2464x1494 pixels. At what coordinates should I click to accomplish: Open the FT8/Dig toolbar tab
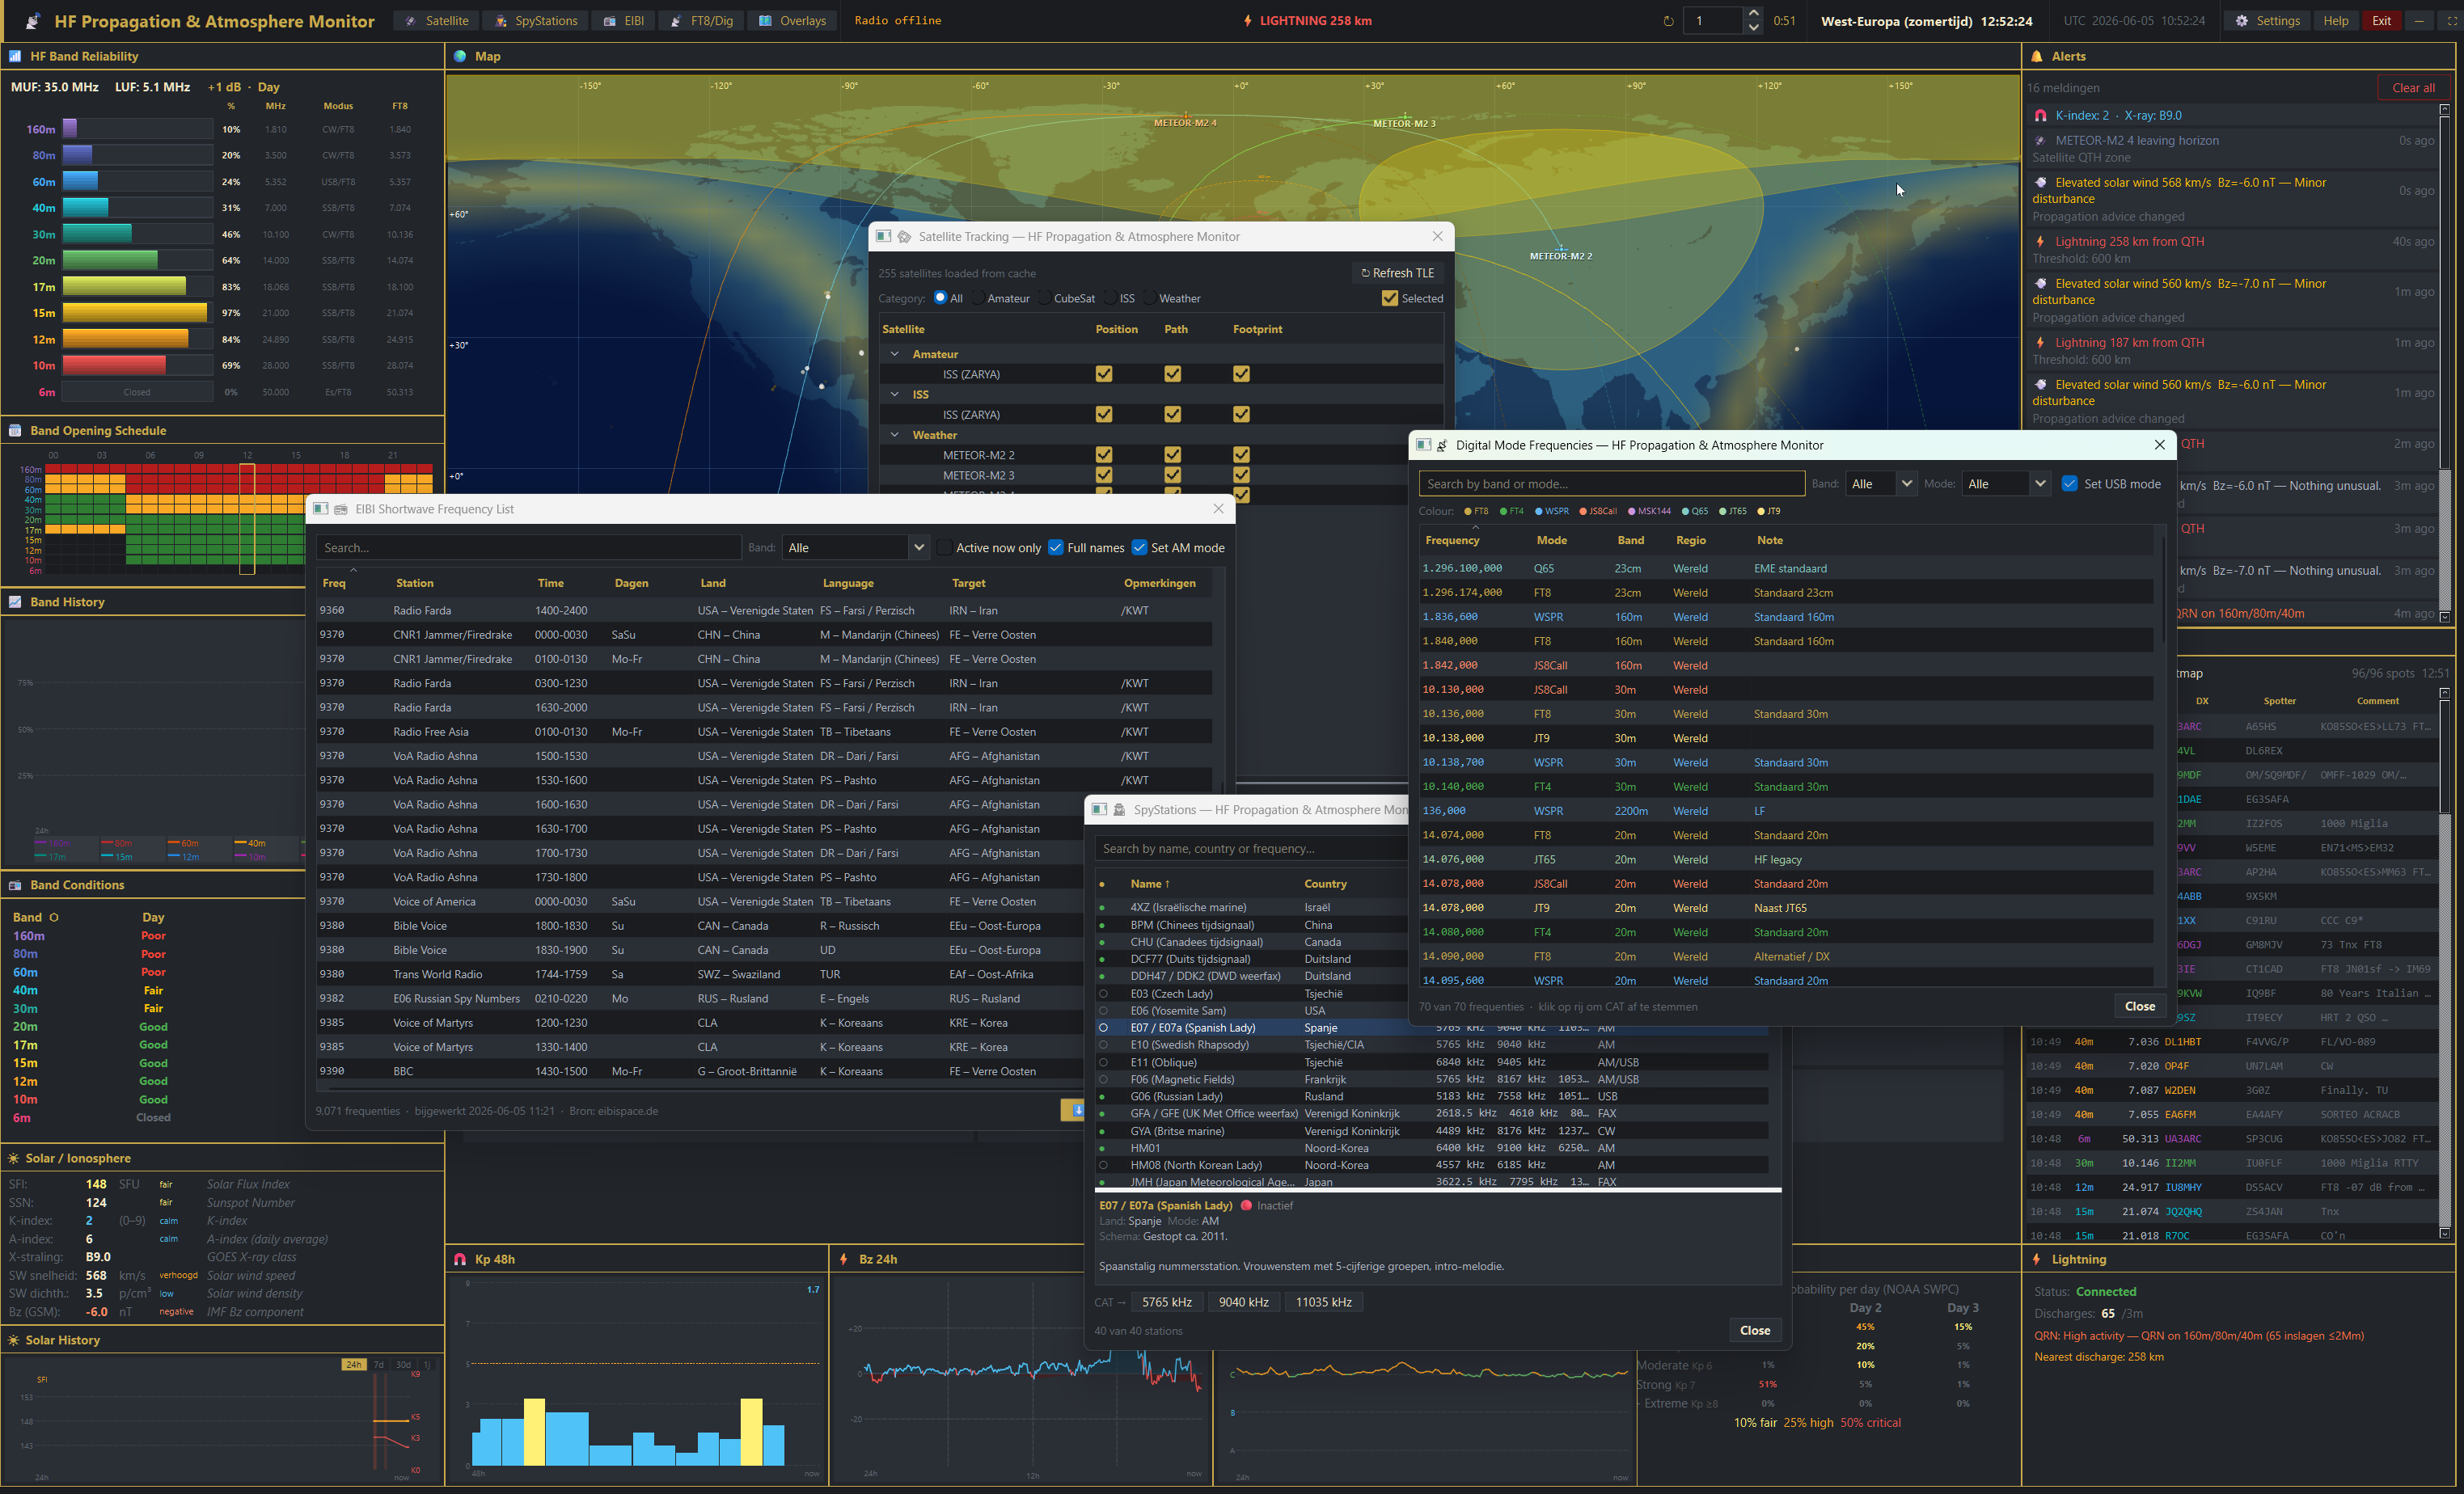point(701,21)
